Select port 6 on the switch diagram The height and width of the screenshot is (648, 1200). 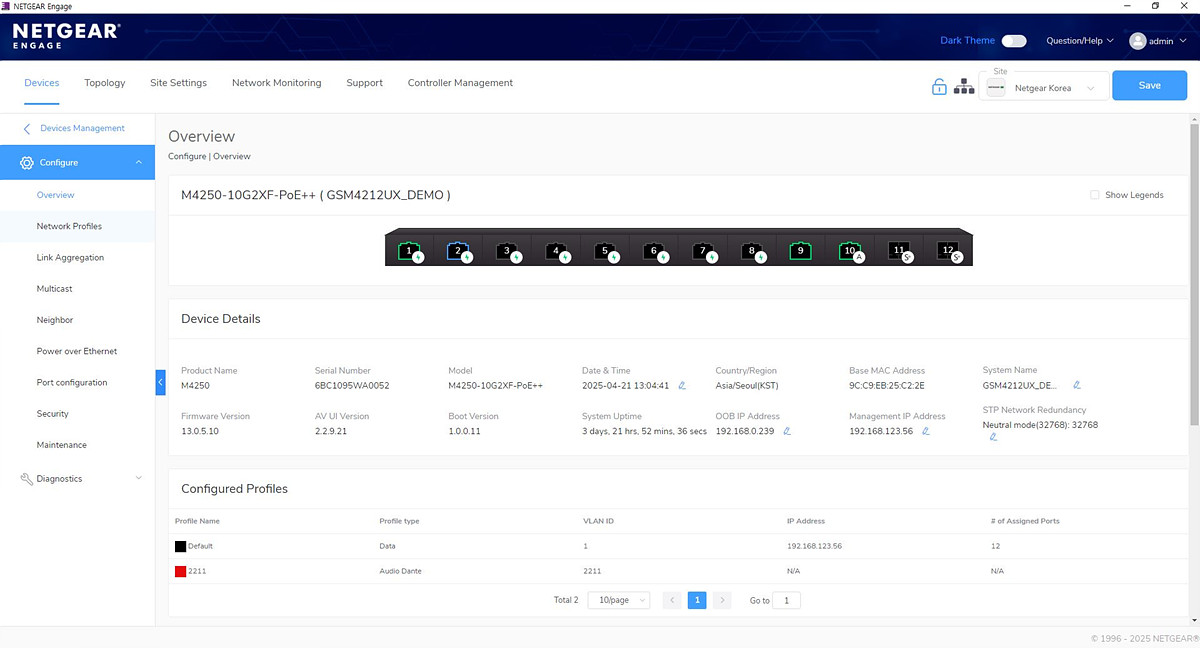click(x=654, y=250)
